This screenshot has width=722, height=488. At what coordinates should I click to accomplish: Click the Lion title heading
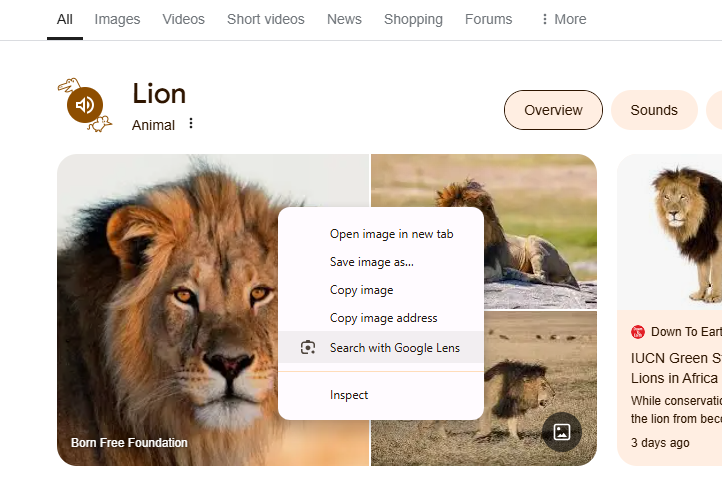(x=159, y=94)
